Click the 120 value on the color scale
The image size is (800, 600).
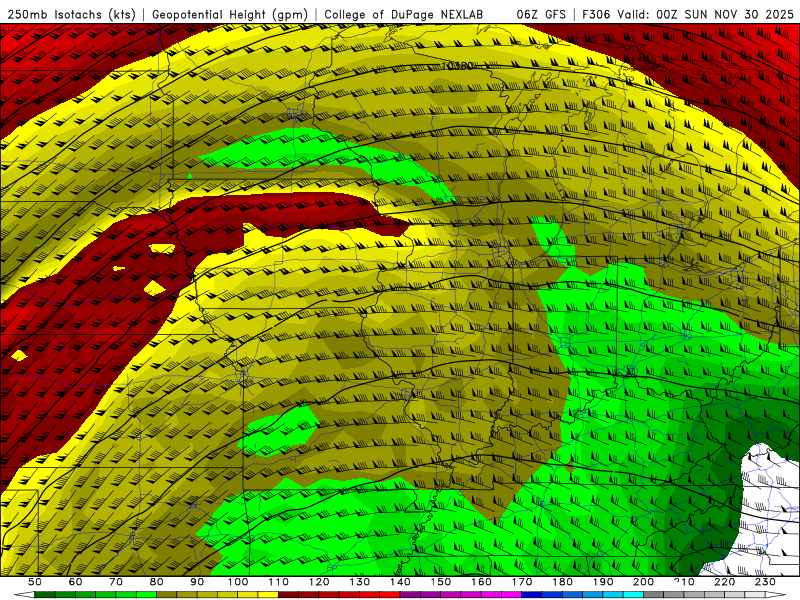coord(319,582)
